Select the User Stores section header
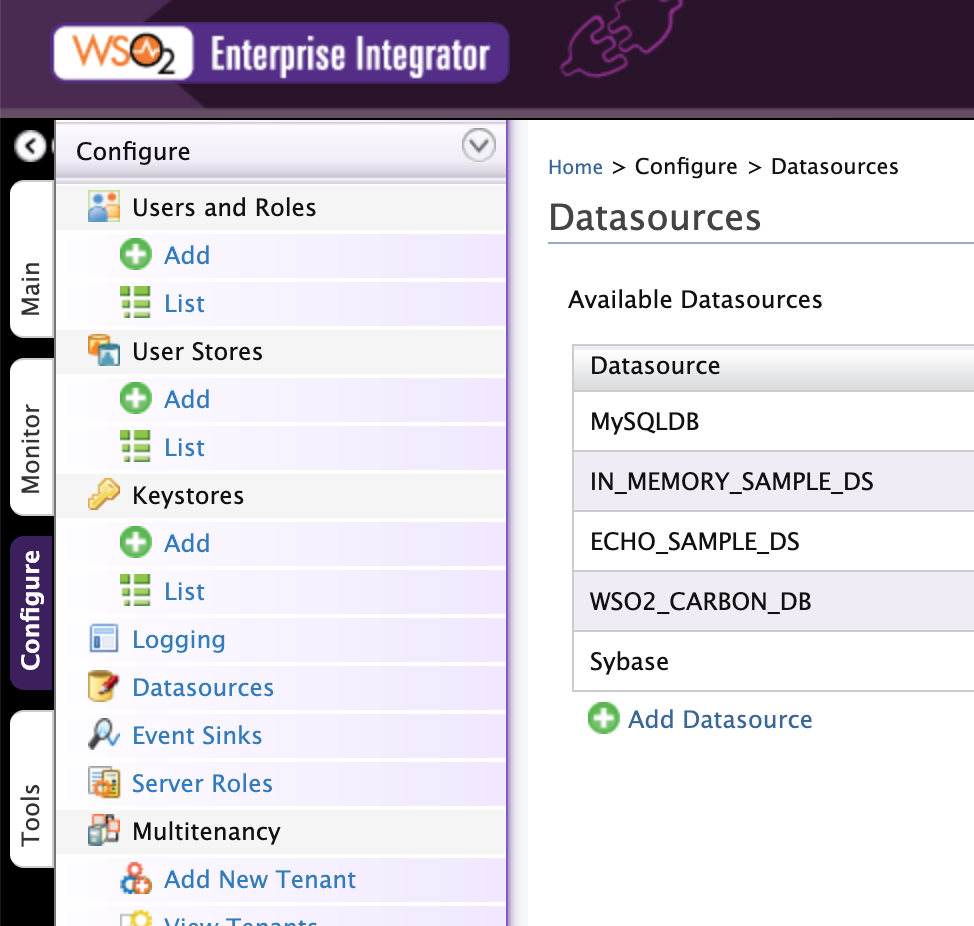The image size is (974, 926). (x=281, y=352)
